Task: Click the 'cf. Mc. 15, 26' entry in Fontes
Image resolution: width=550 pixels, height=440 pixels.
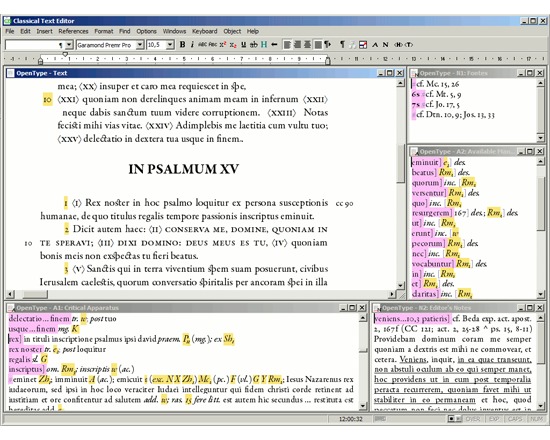Action: click(438, 84)
